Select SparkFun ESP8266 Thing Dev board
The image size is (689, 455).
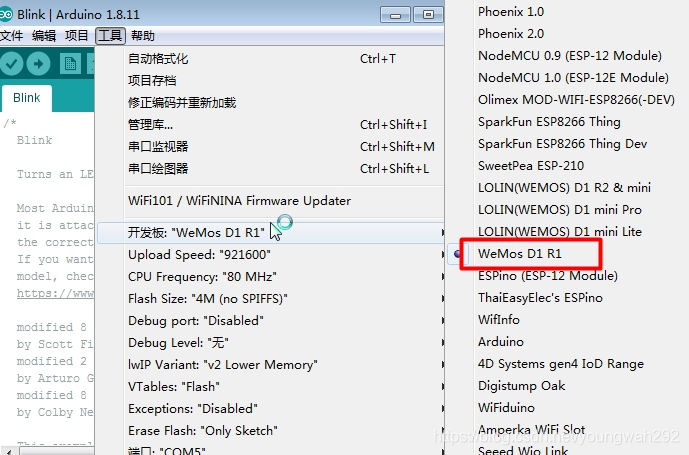562,144
